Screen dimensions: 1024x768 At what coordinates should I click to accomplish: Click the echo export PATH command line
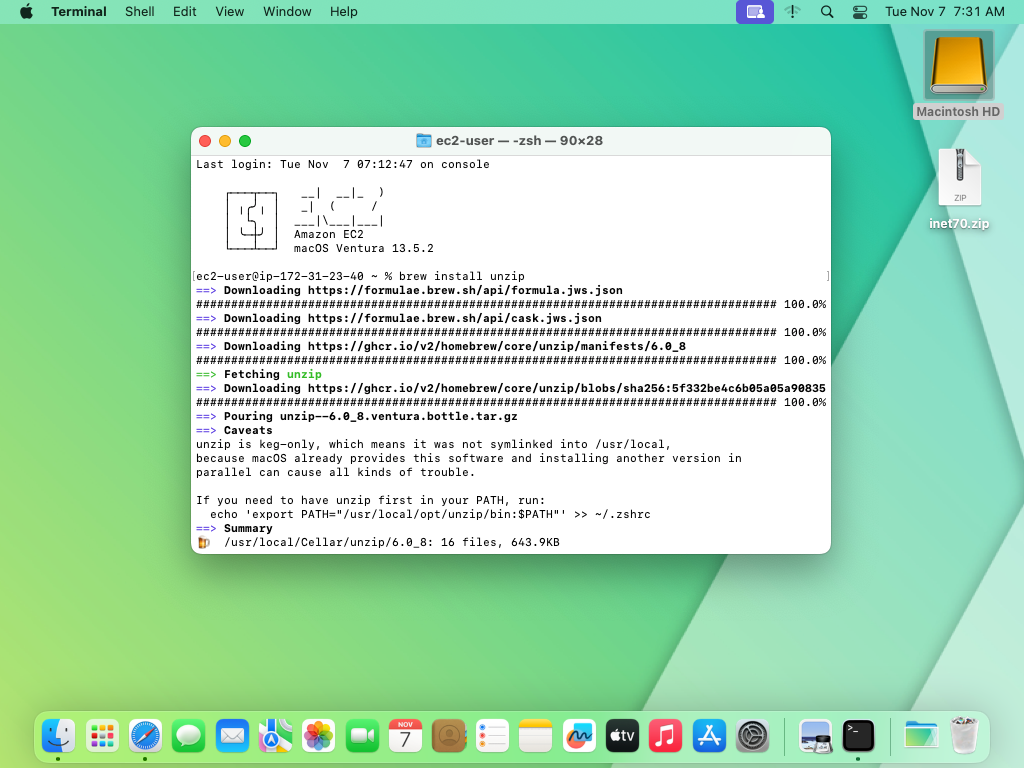pos(430,514)
